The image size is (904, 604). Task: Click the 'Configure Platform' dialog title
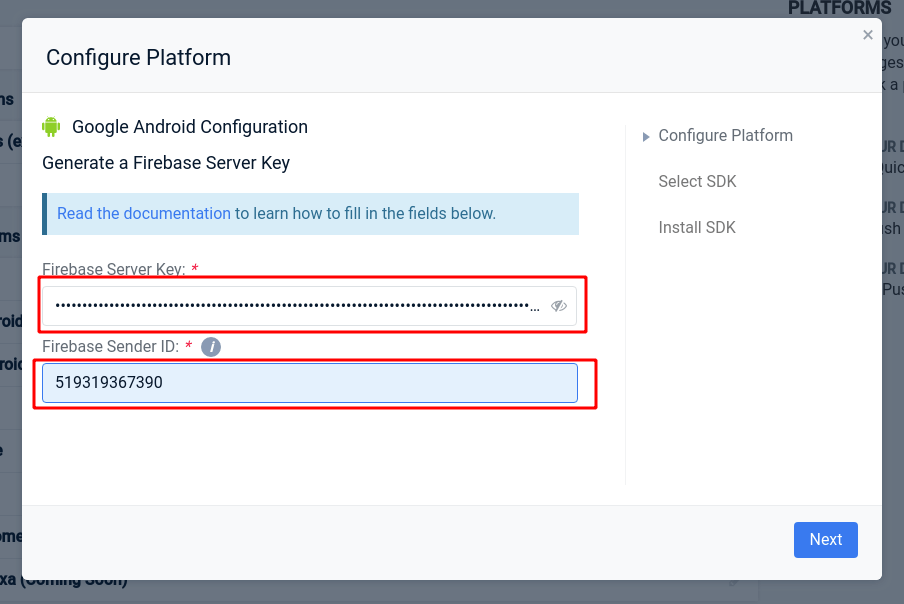[x=138, y=58]
